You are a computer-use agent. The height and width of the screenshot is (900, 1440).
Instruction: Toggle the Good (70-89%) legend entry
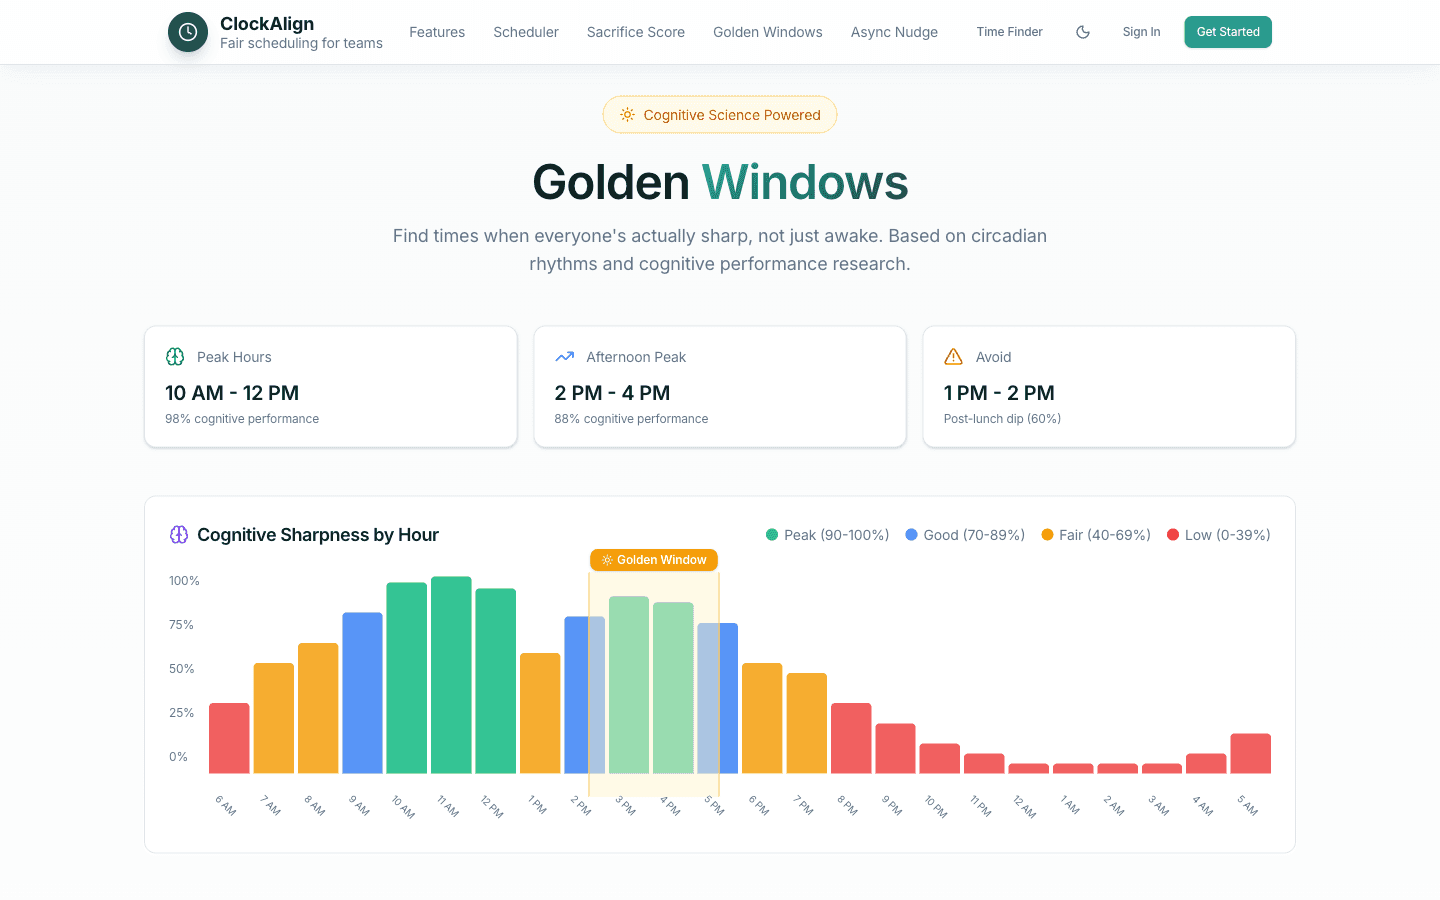pos(964,534)
